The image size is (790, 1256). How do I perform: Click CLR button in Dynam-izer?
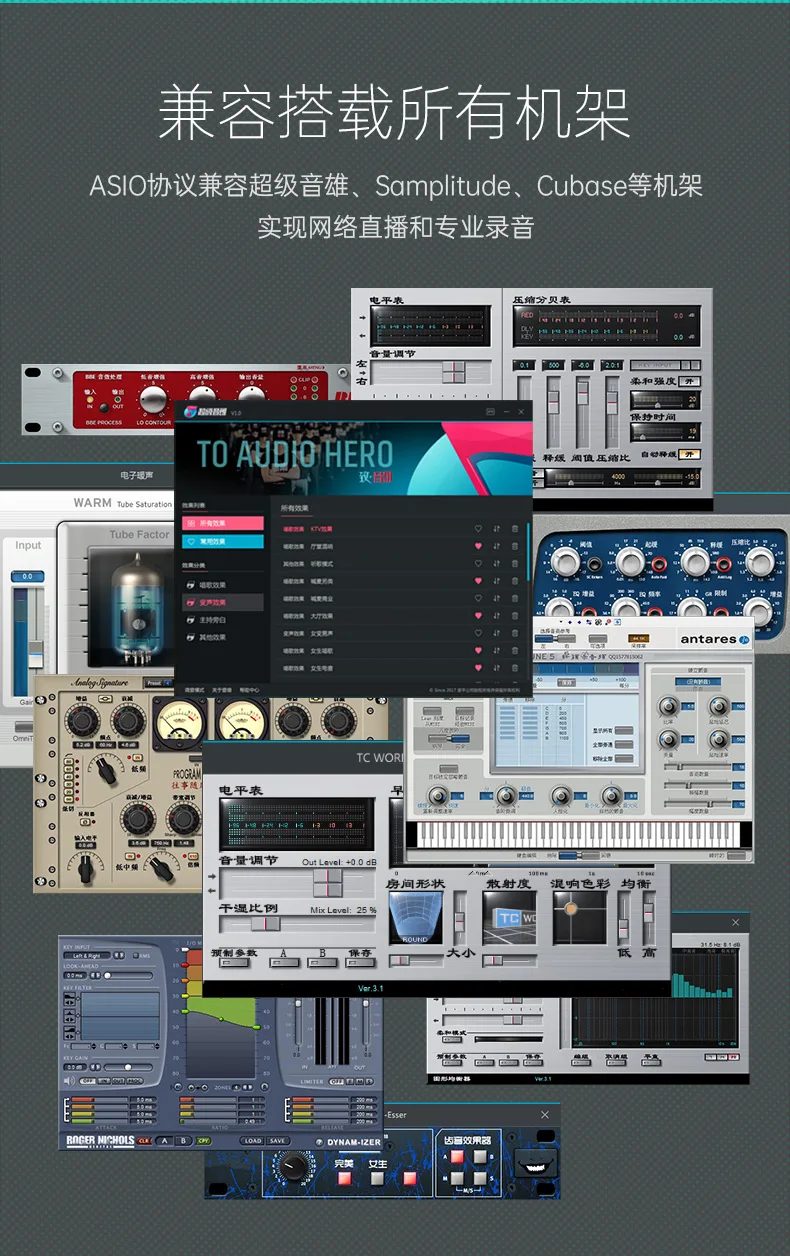pos(144,1140)
